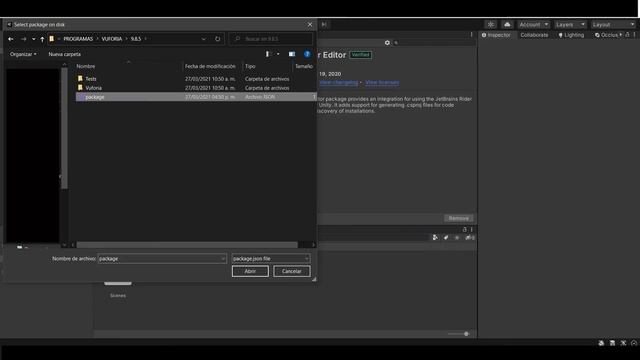Click the horizontal scrollbar of file list
640x360 pixels.
click(187, 245)
